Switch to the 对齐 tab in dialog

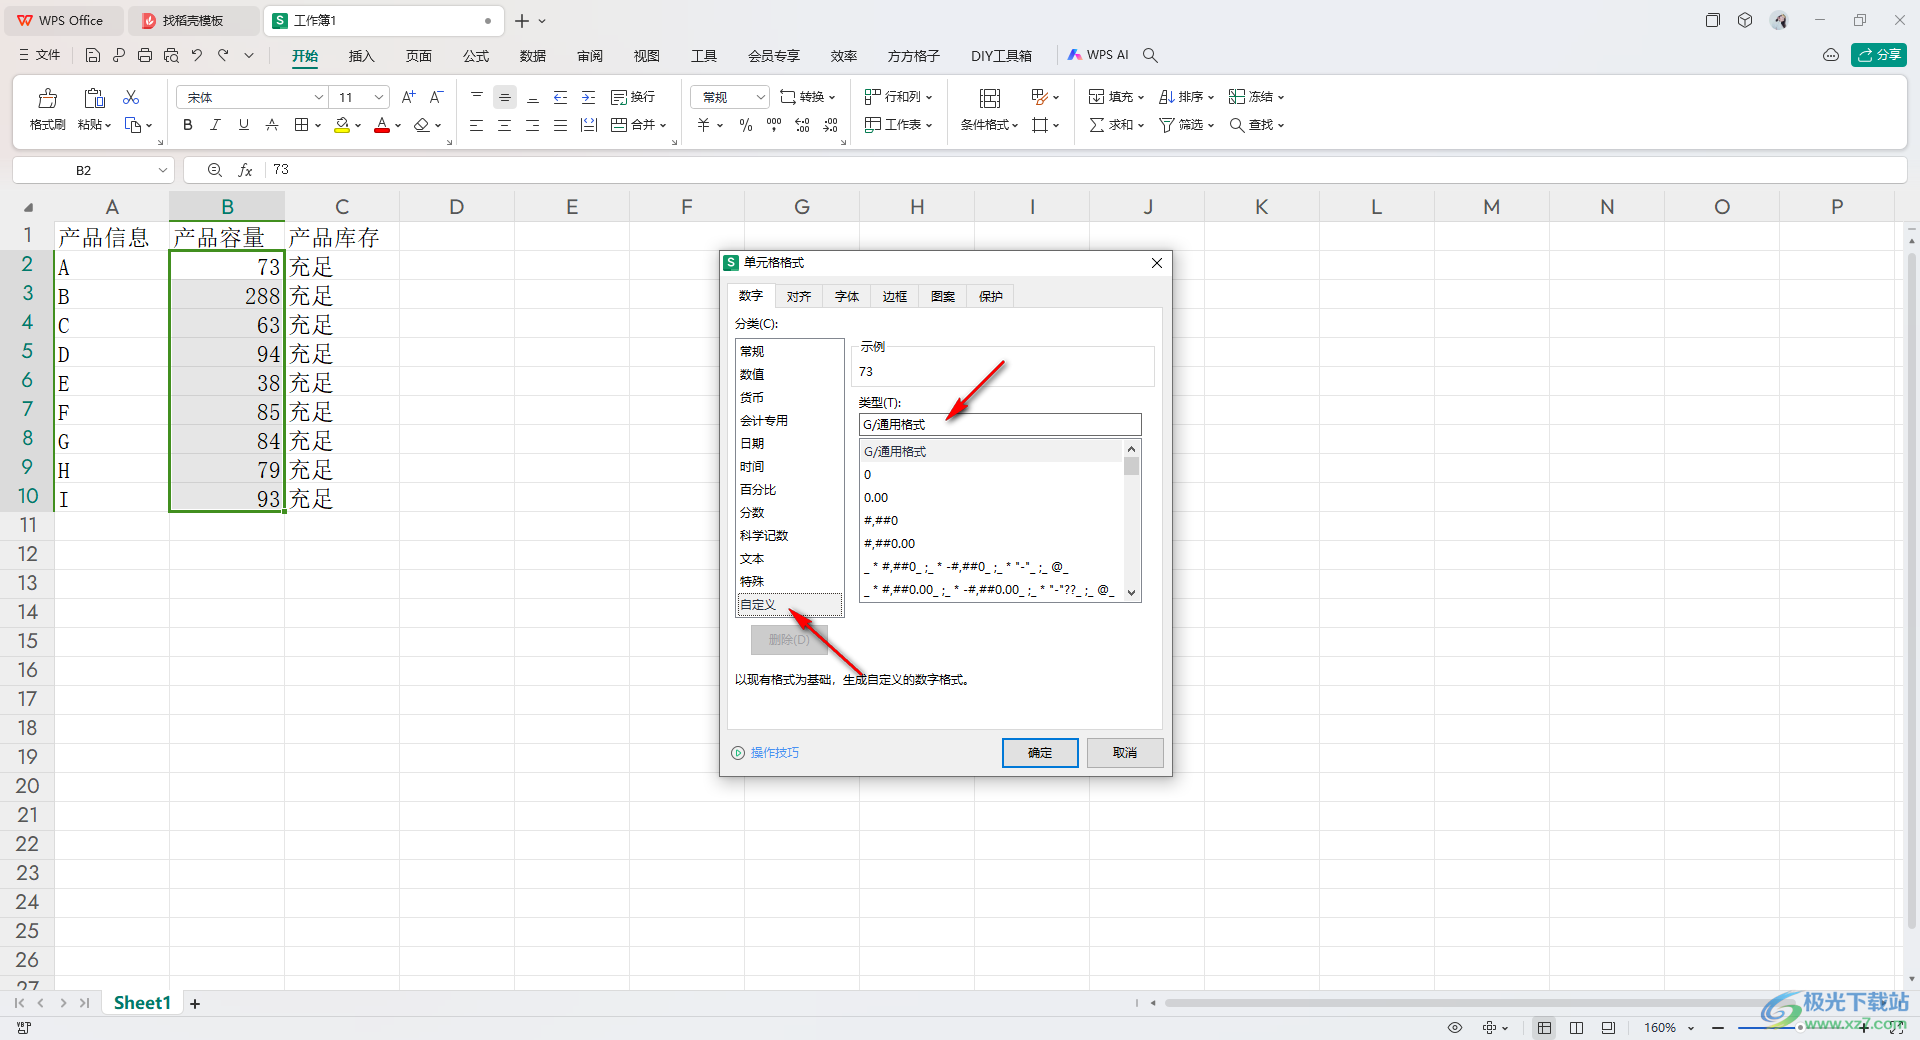(x=799, y=296)
